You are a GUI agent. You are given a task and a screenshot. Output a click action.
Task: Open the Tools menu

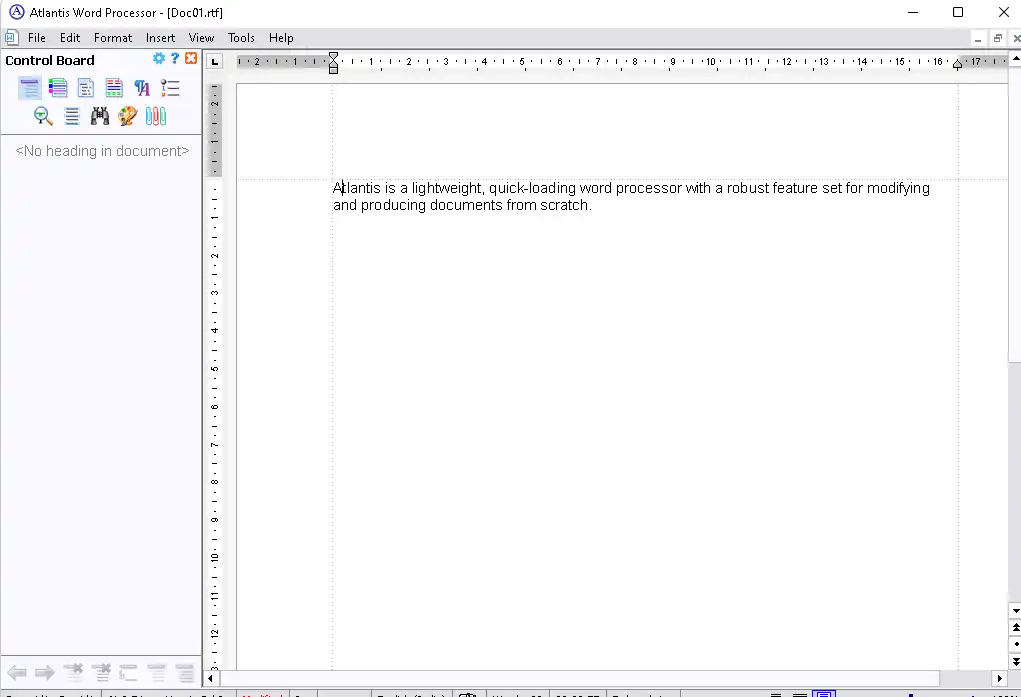tap(241, 38)
